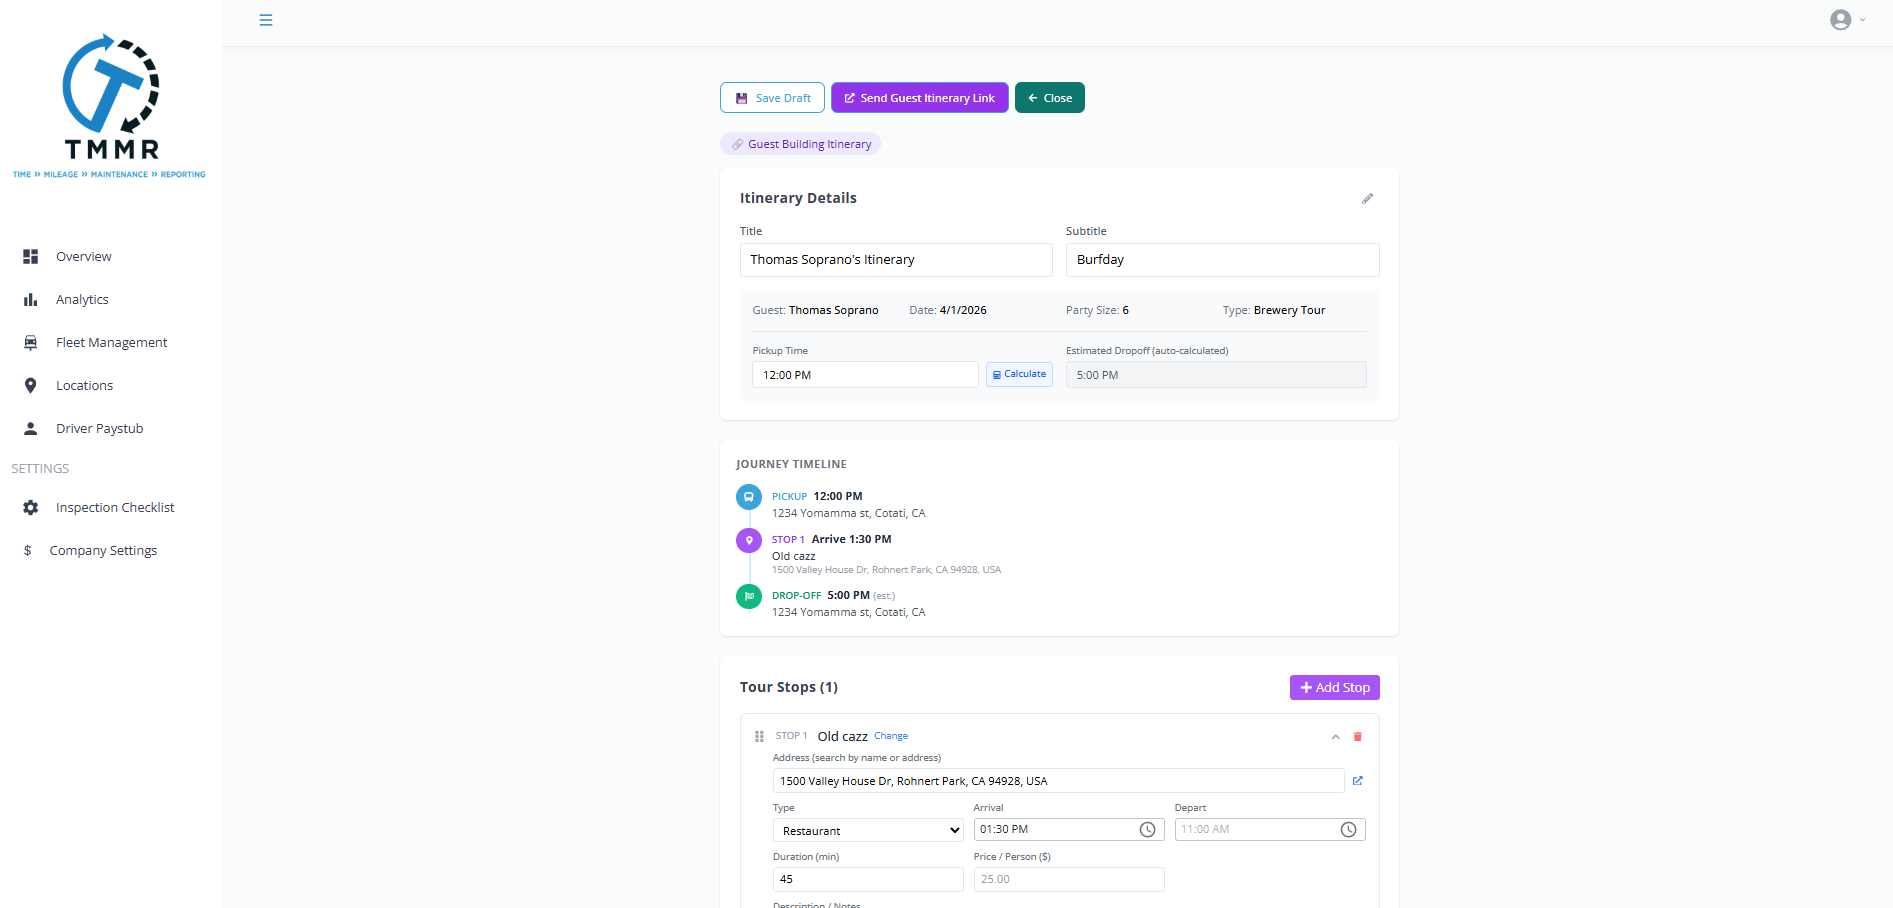Click the green Close button
This screenshot has width=1893, height=908.
pyautogui.click(x=1050, y=98)
